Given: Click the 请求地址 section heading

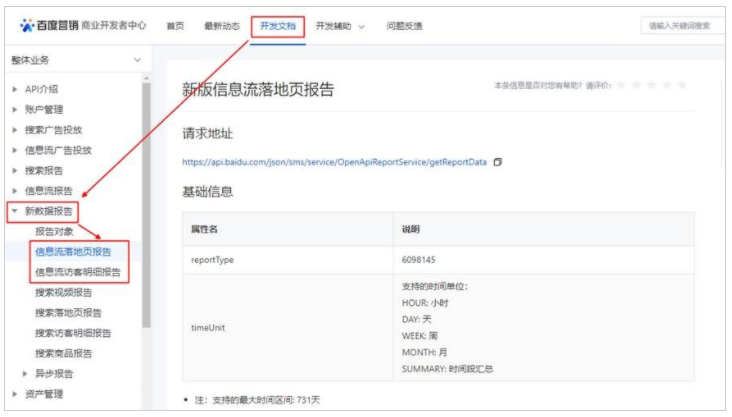Looking at the screenshot, I should coord(207,134).
